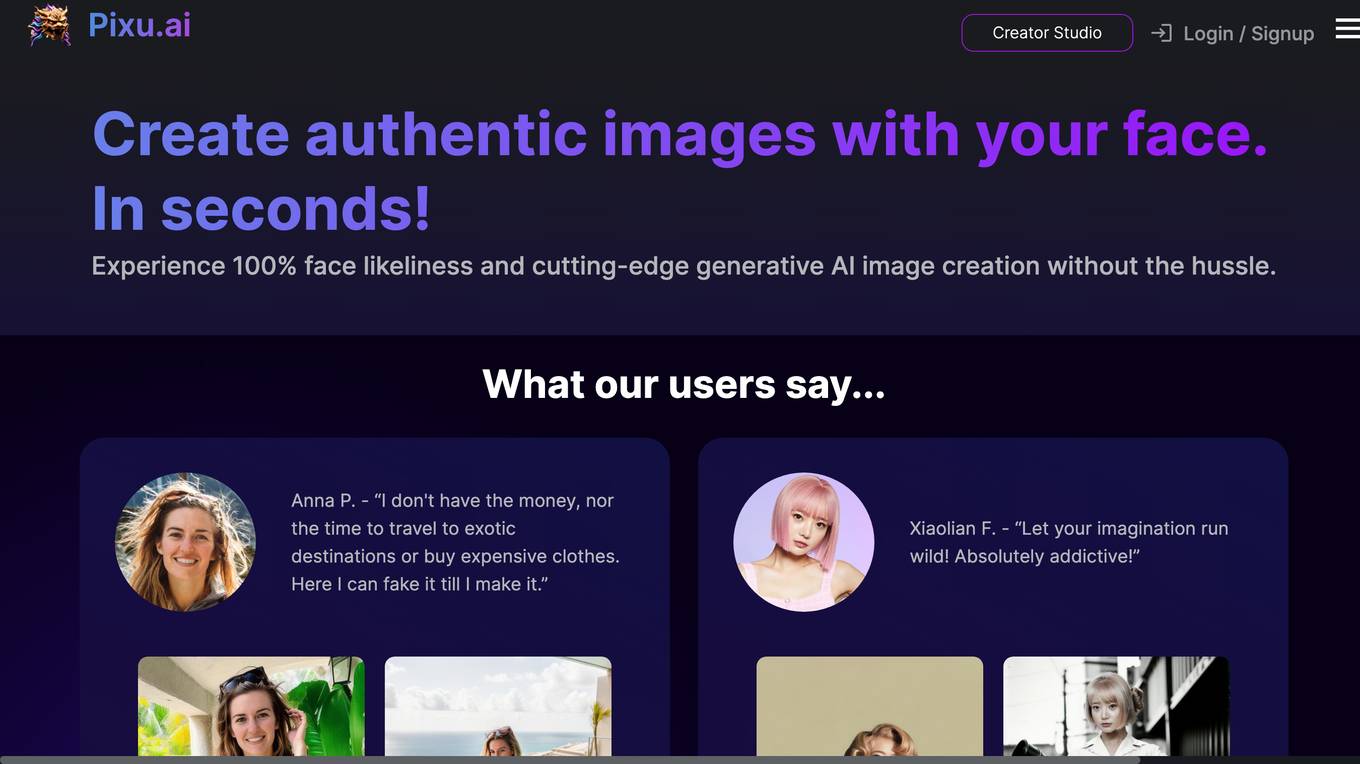
Task: Open the Creator Studio button
Action: (x=1047, y=33)
